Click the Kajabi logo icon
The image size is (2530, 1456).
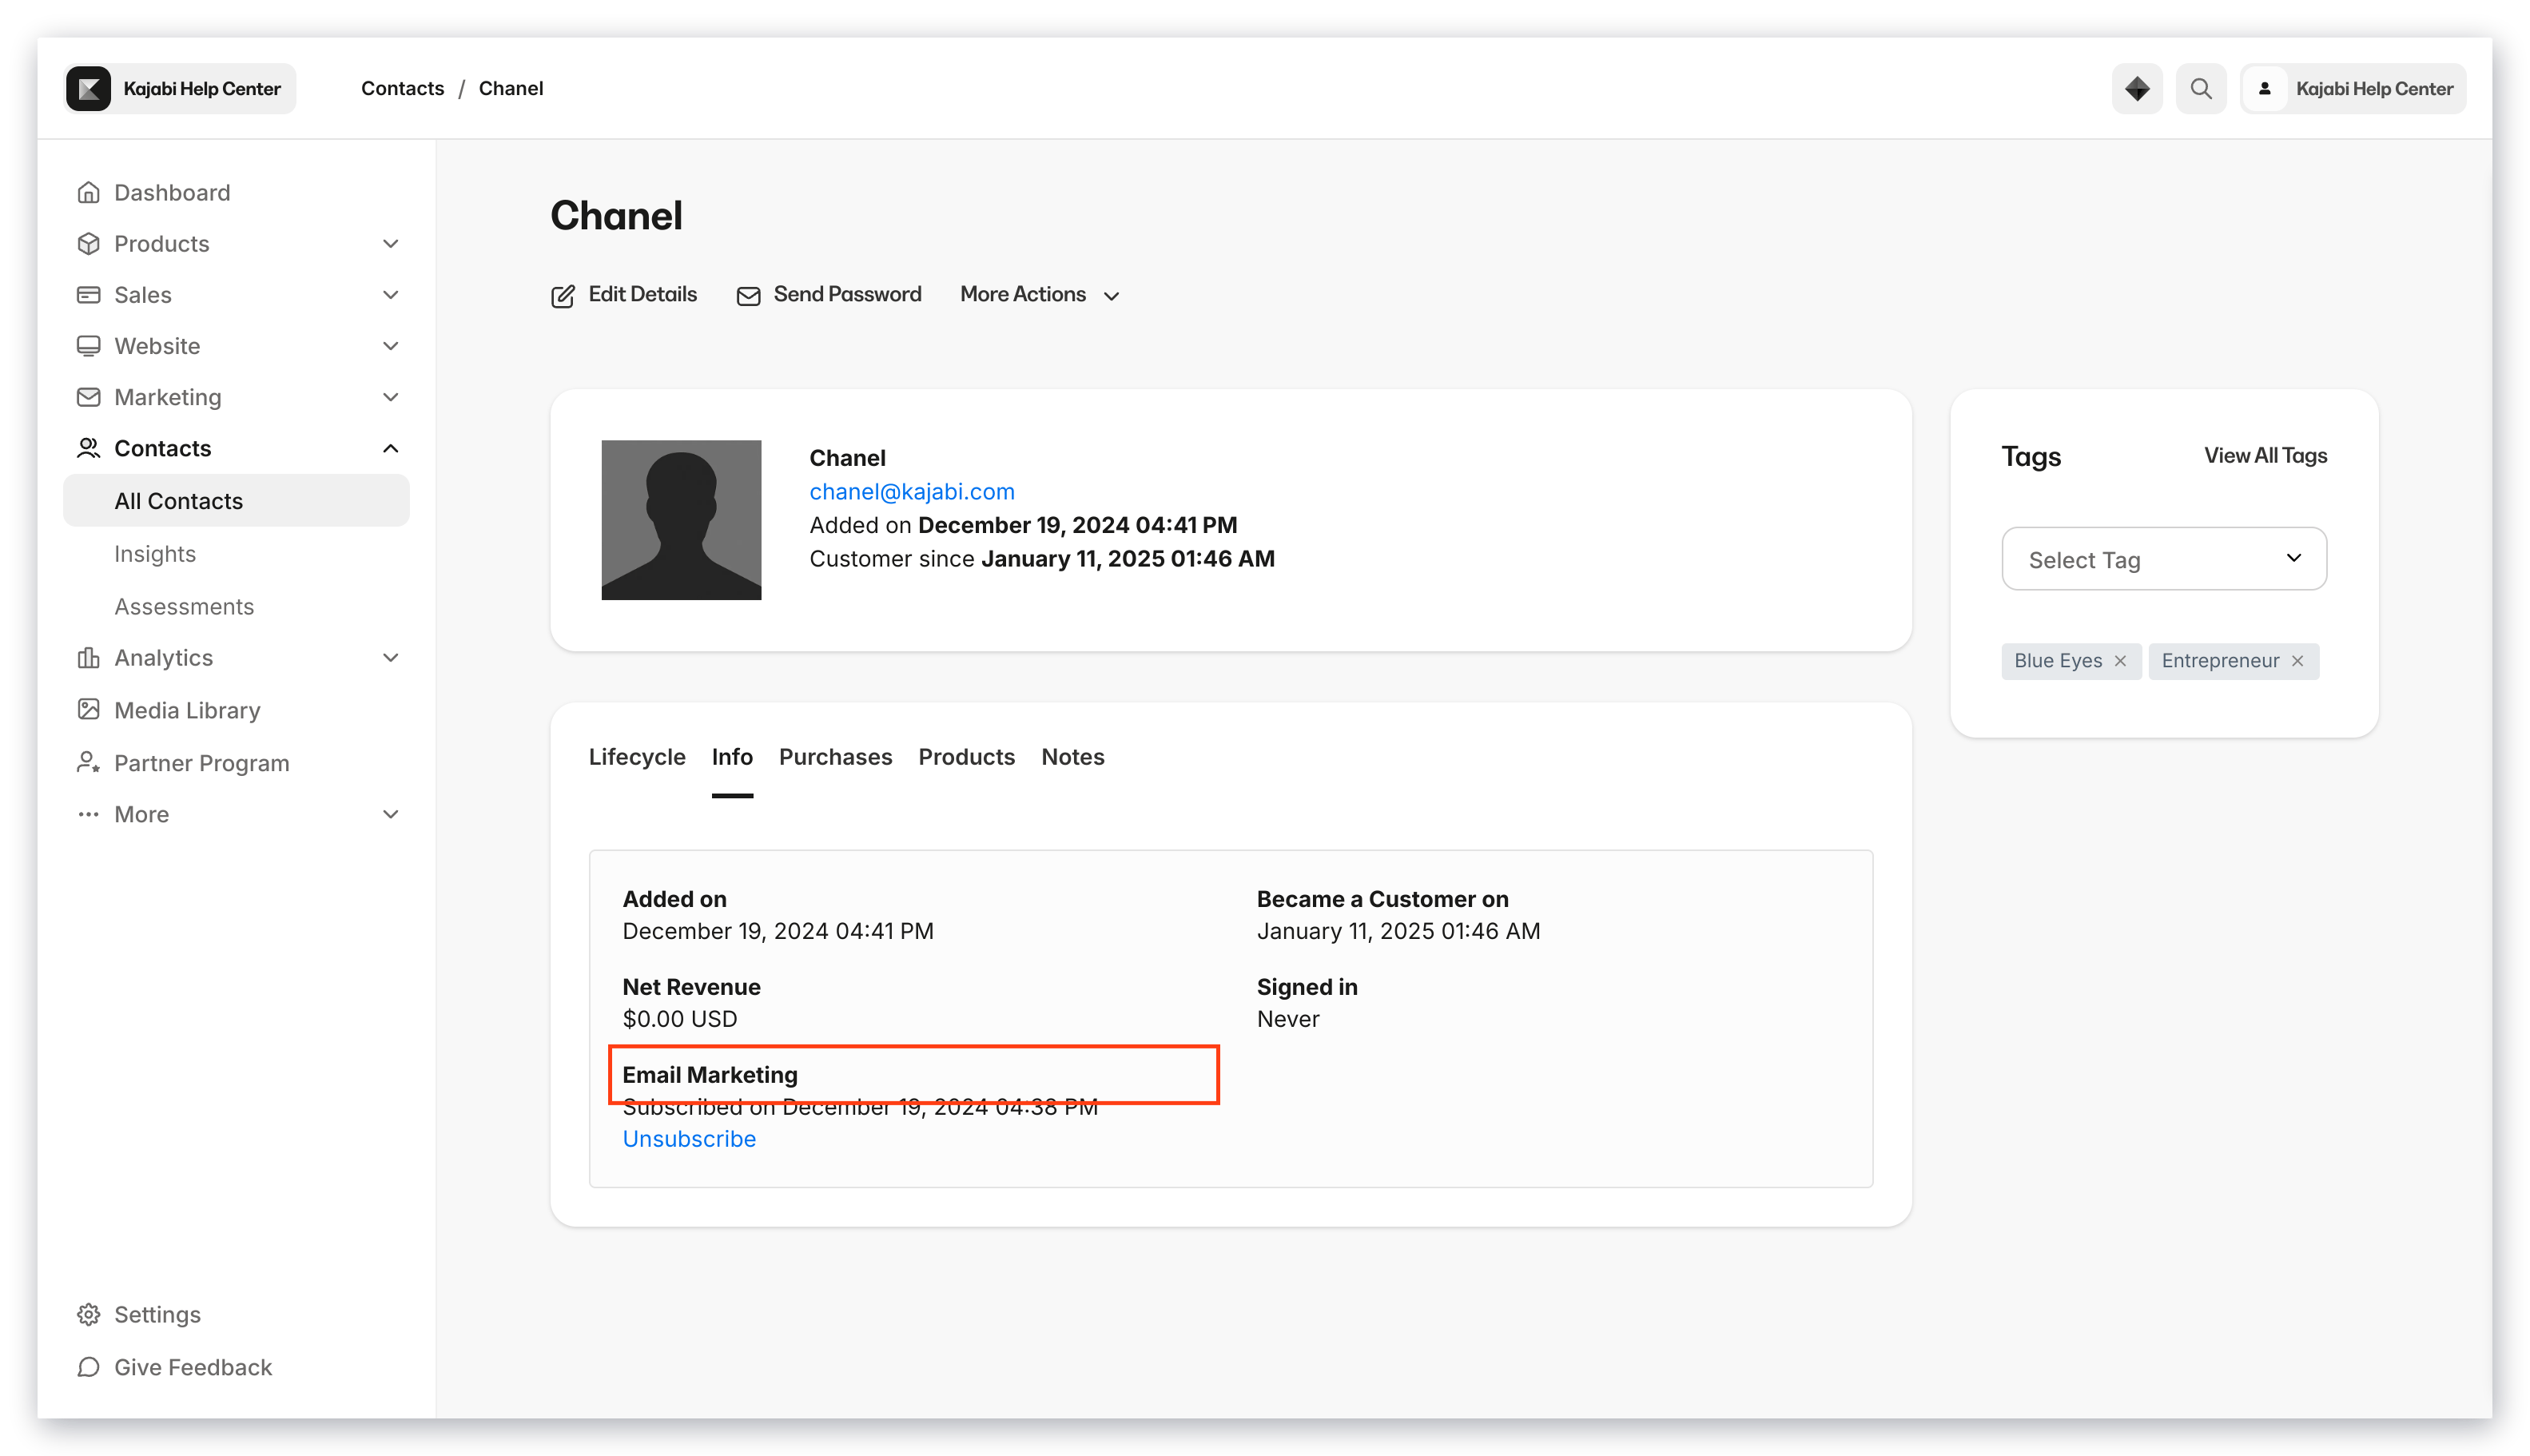click(89, 88)
